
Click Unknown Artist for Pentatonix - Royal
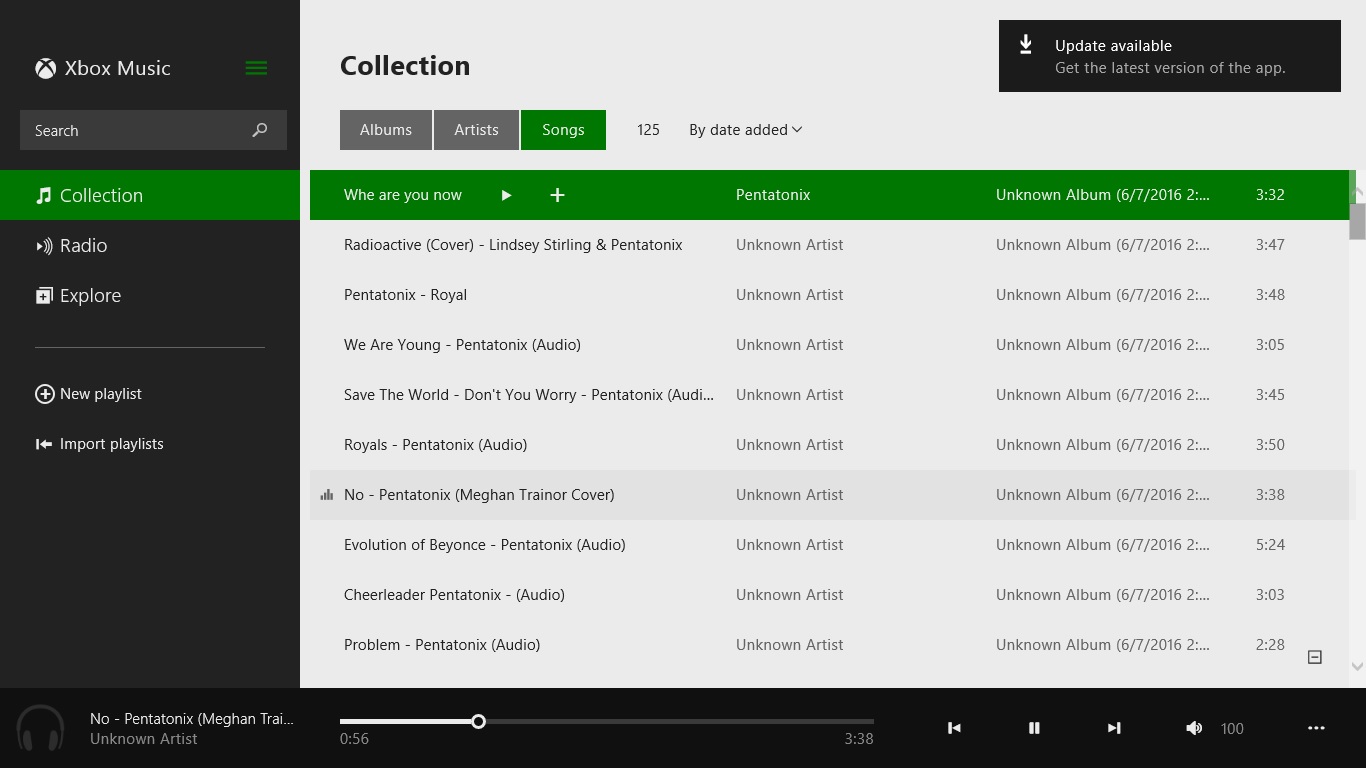pos(790,295)
